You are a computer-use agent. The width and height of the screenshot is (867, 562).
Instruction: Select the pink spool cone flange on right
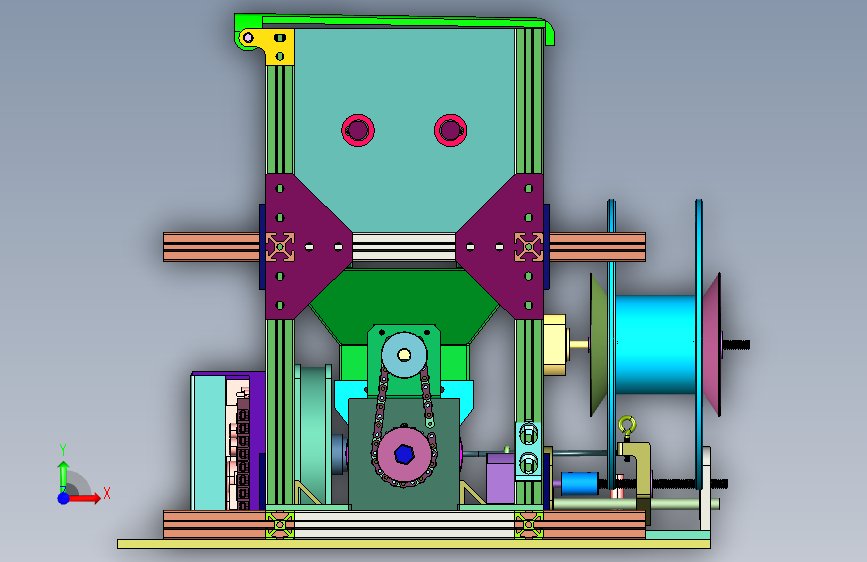[x=712, y=345]
